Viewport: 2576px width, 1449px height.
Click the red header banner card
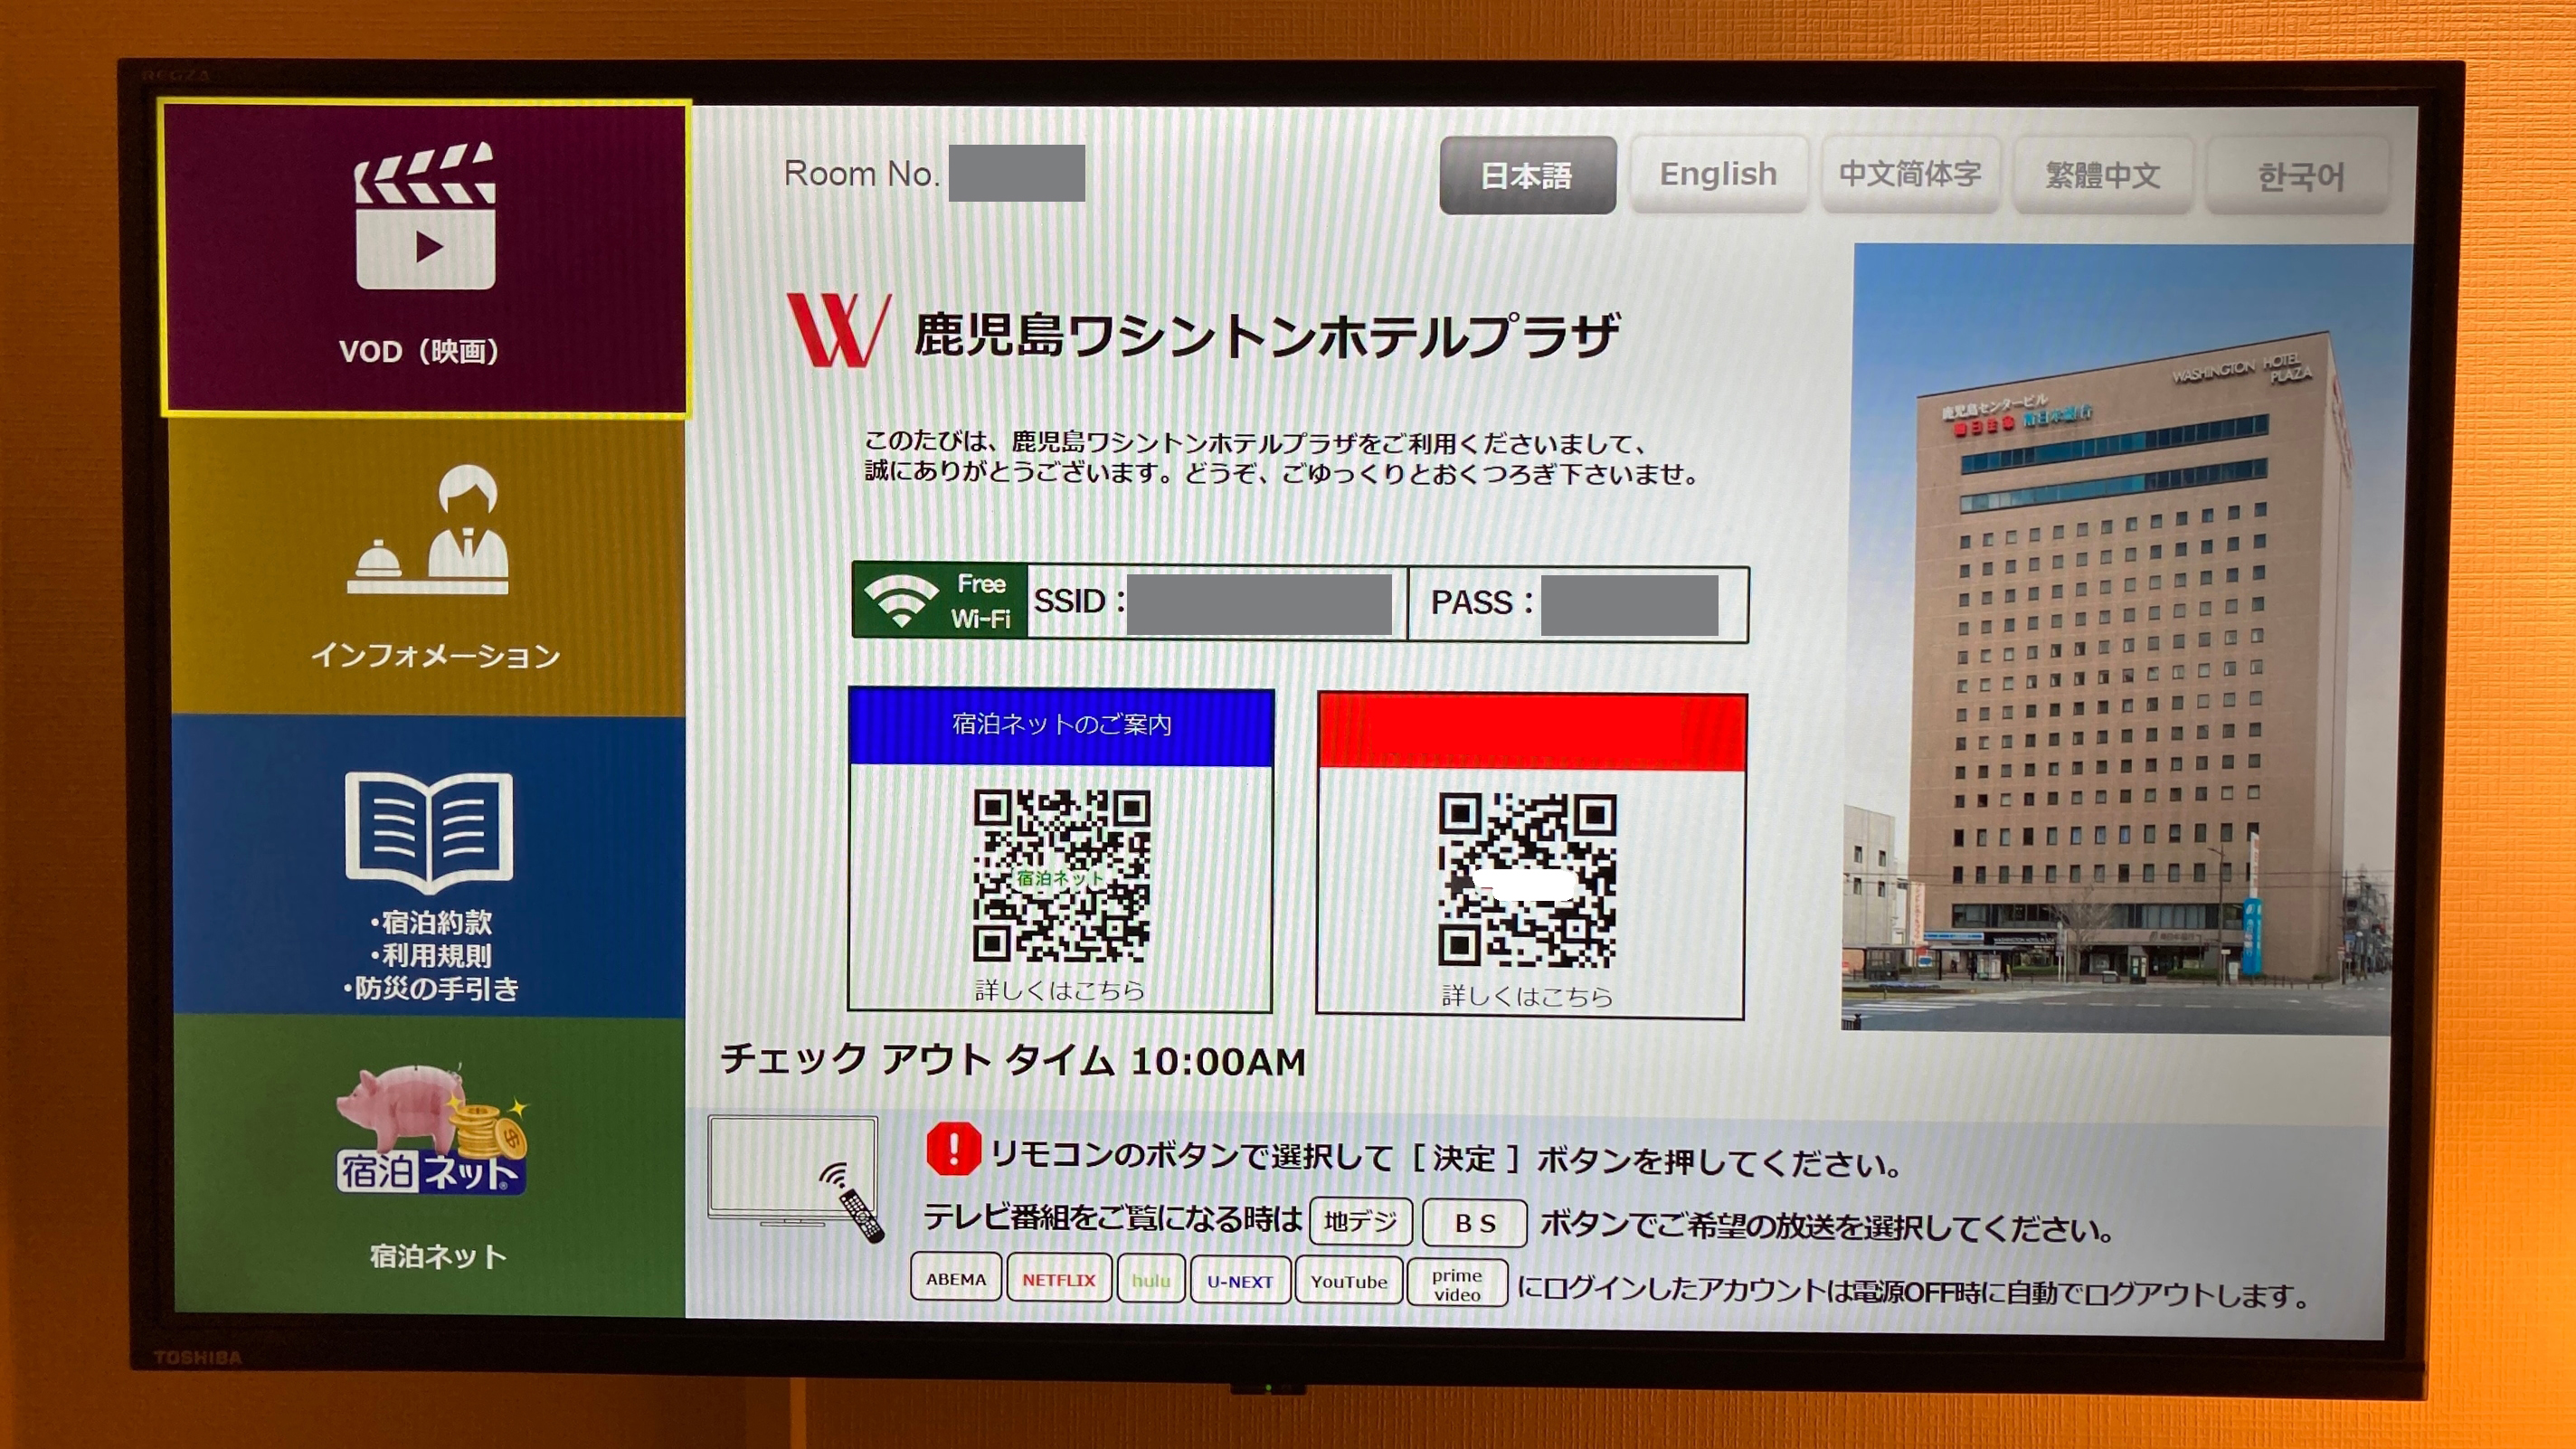tap(1531, 732)
